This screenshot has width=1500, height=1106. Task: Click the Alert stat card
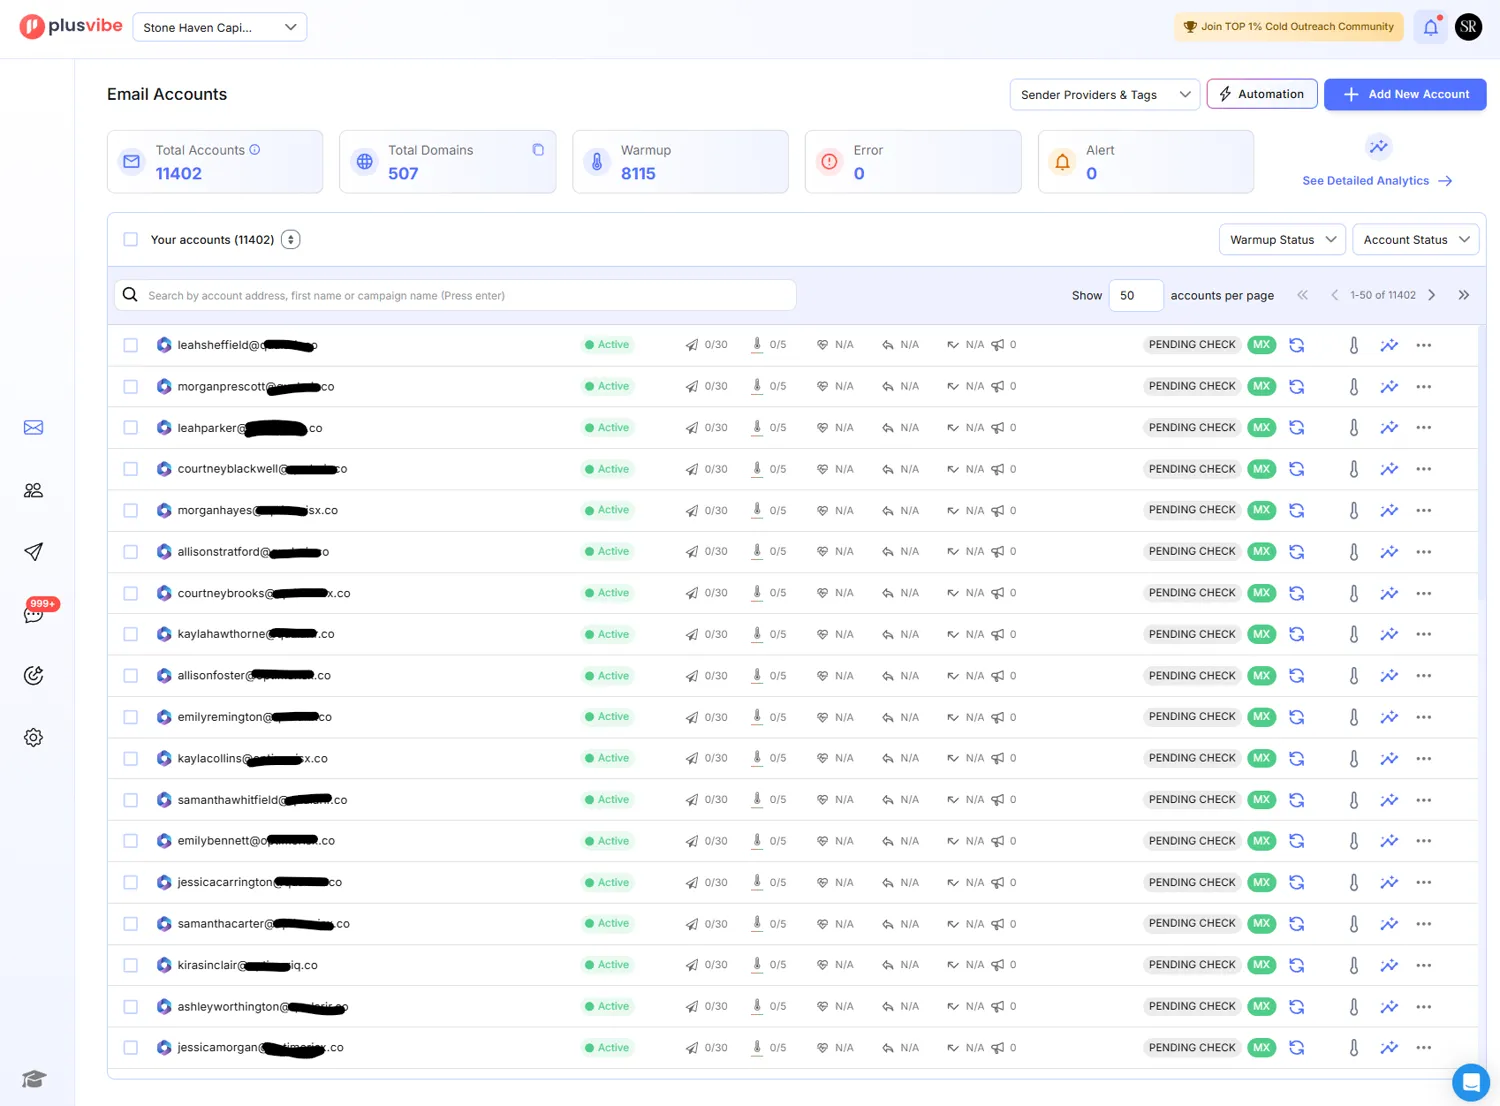coord(1146,162)
